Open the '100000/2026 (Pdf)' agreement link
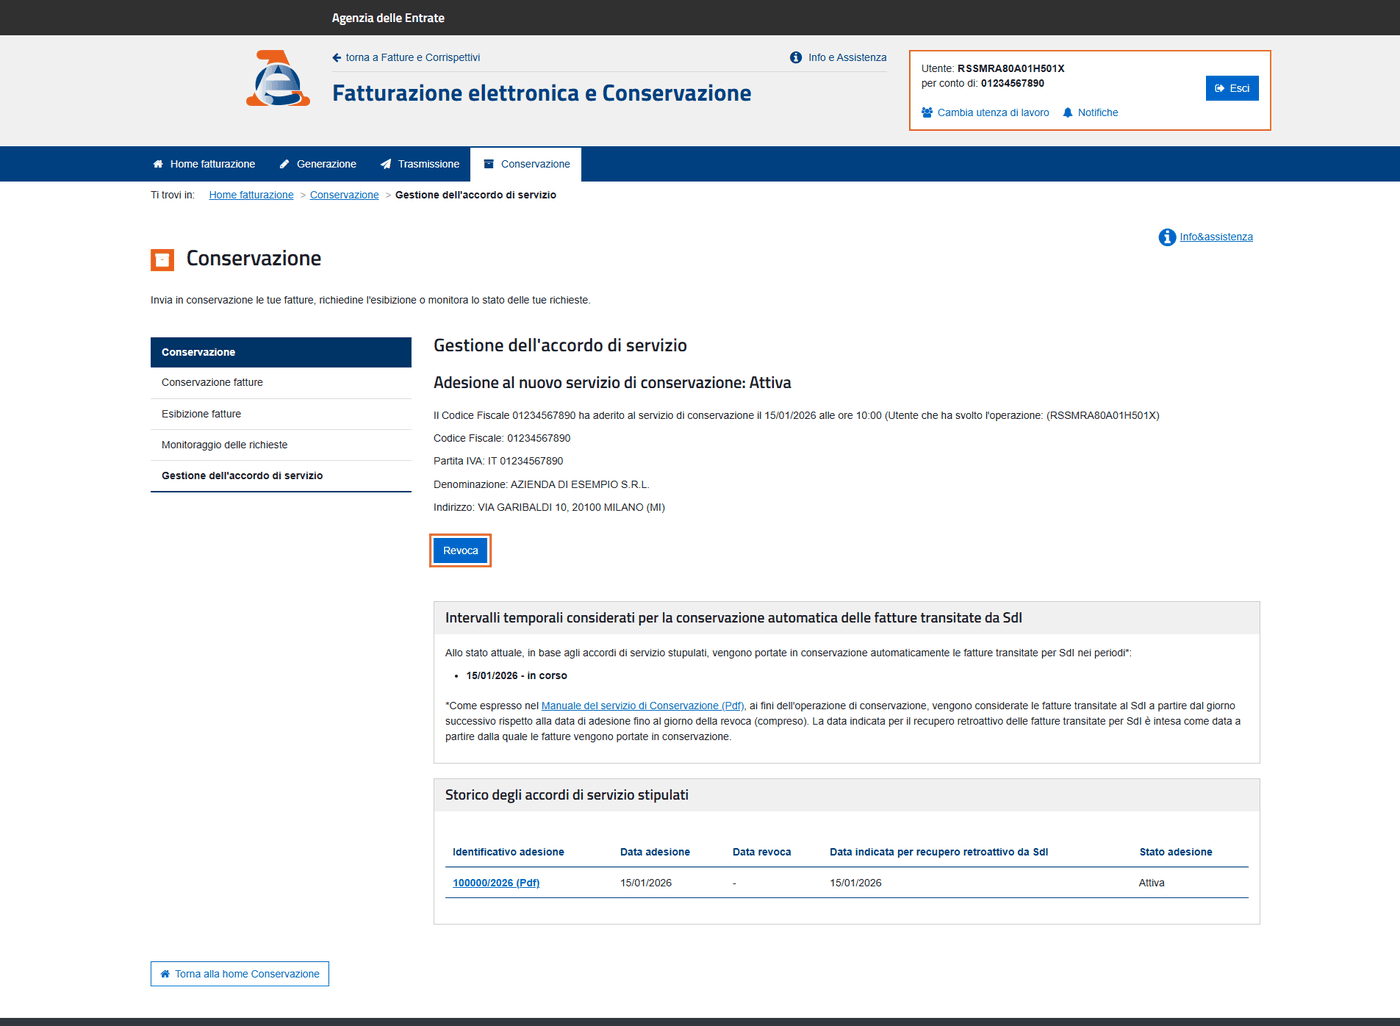Viewport: 1400px width, 1026px height. click(x=496, y=883)
